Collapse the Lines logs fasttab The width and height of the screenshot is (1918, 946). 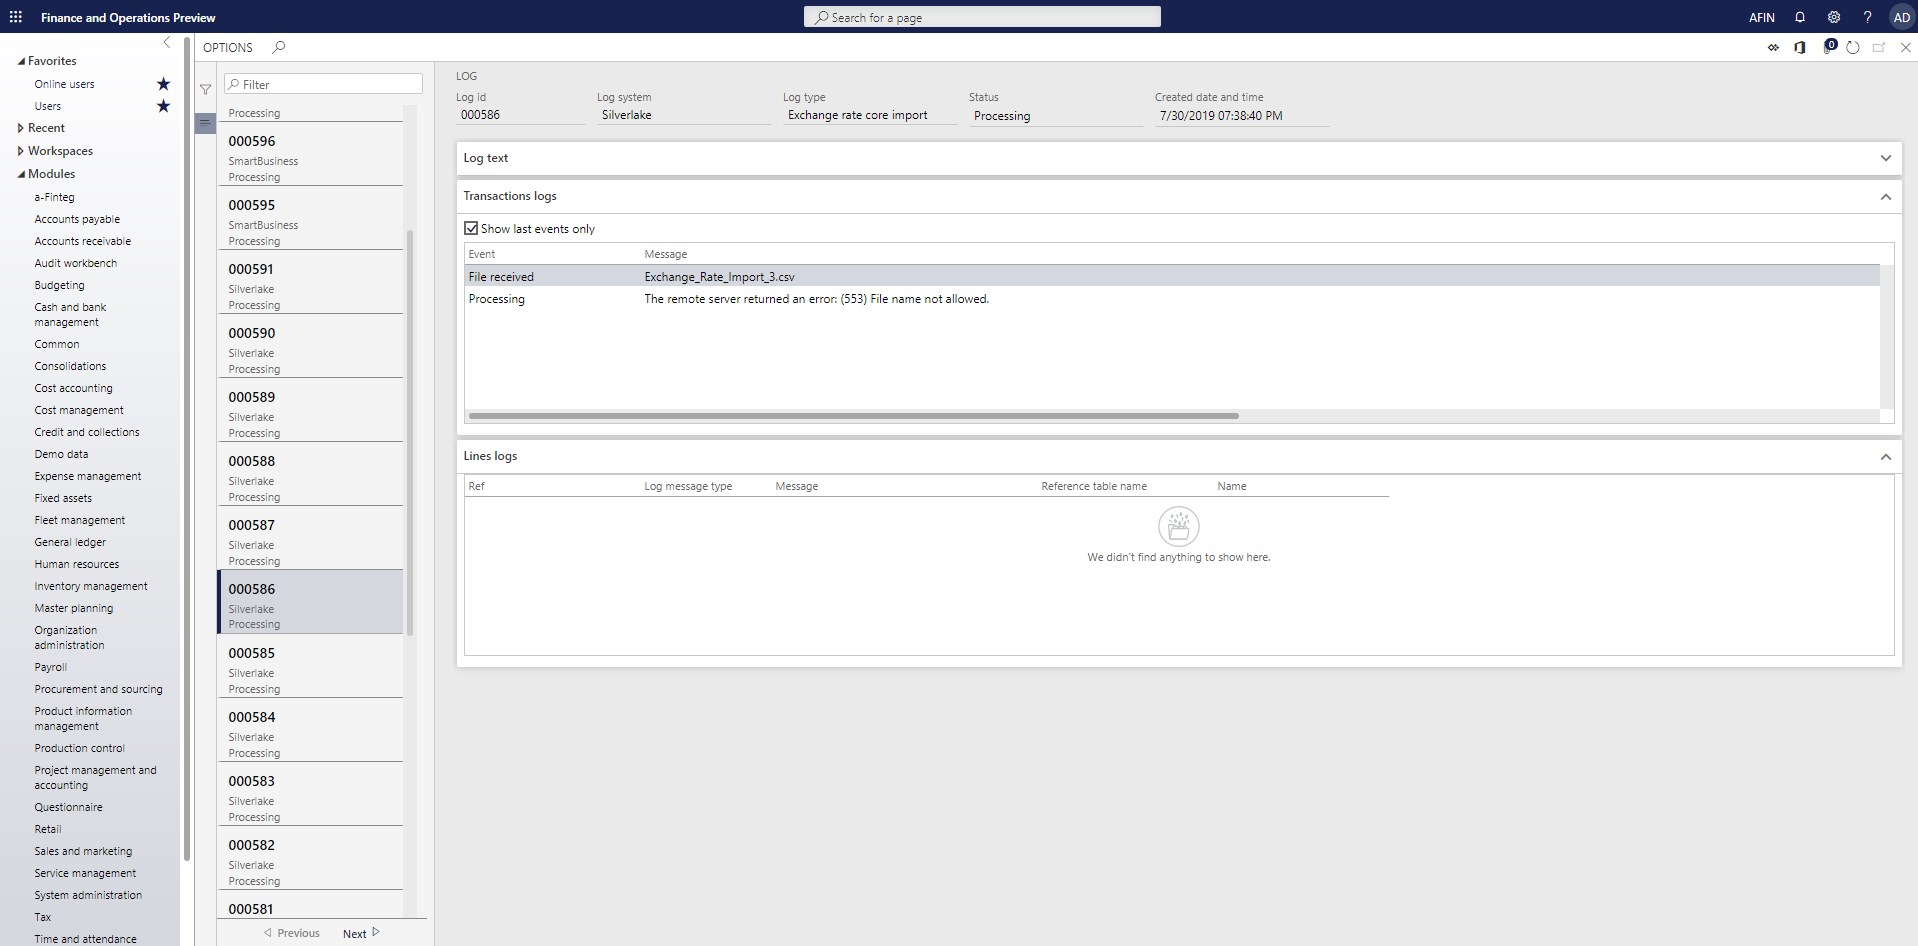pos(1885,457)
